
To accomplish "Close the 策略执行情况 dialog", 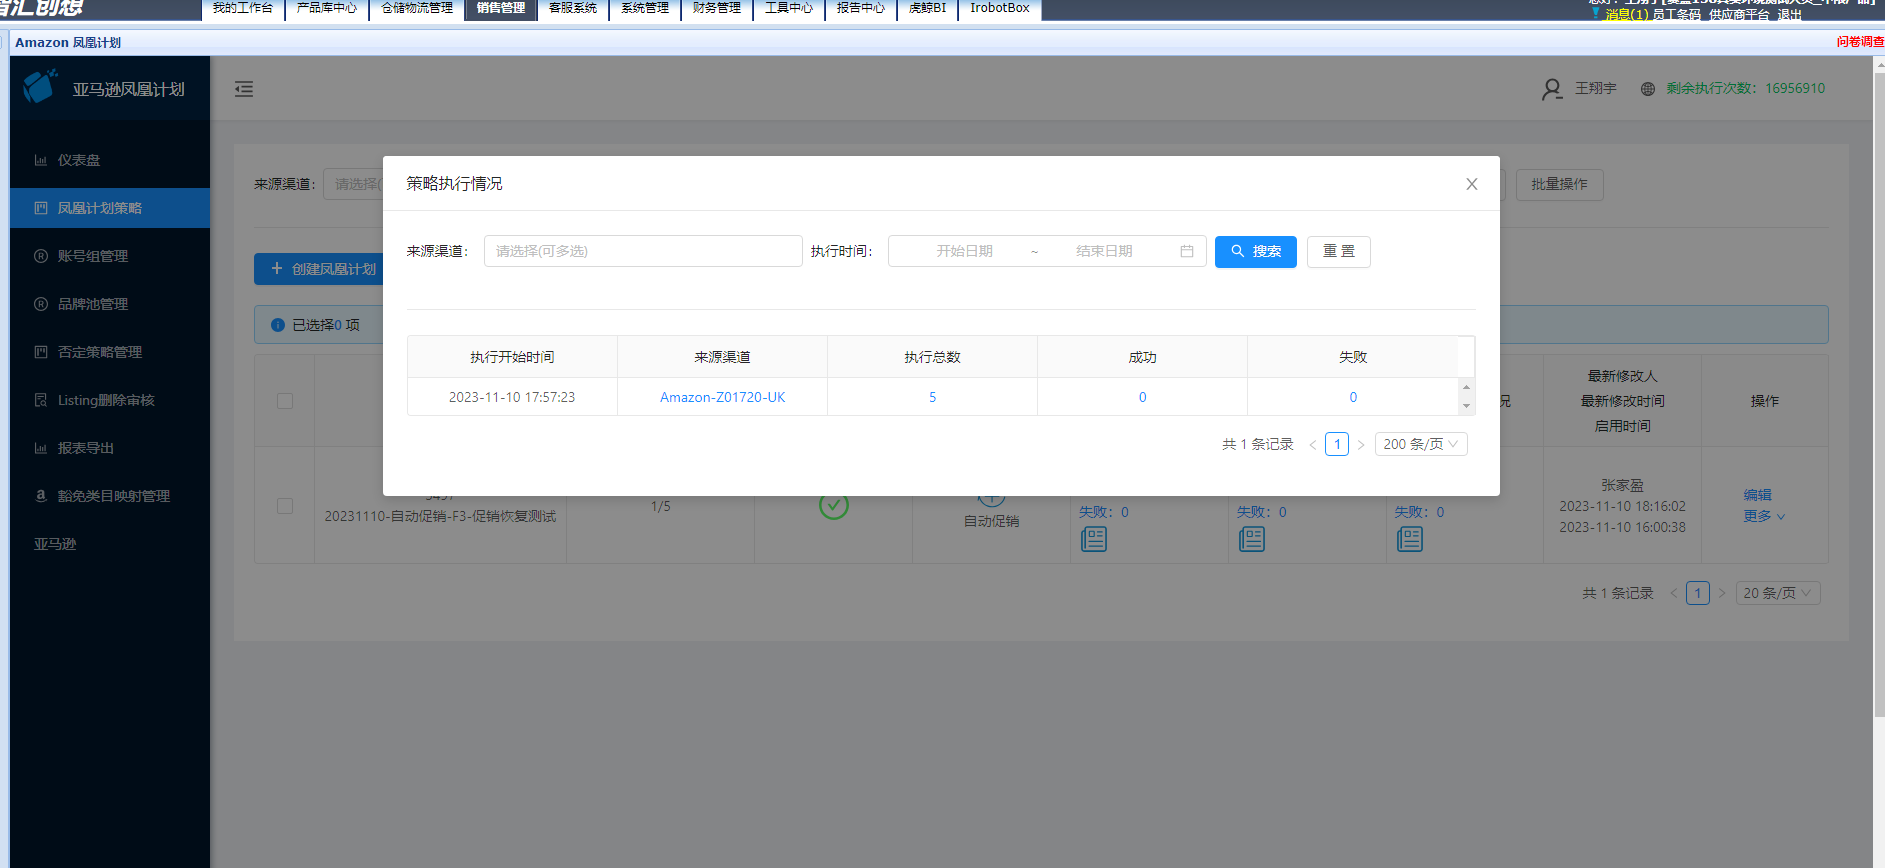I will pyautogui.click(x=1471, y=184).
